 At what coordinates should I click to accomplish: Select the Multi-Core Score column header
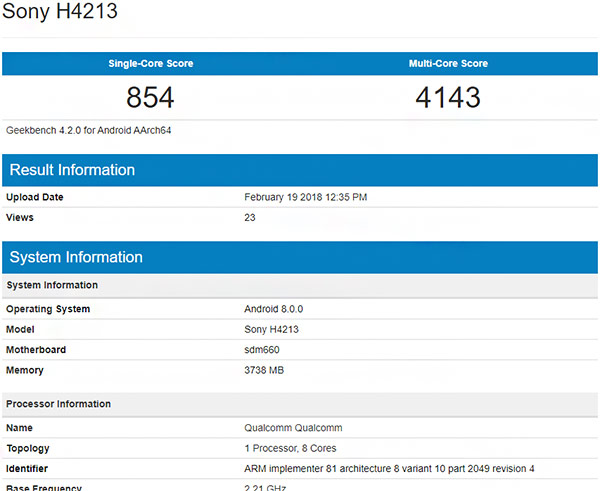point(448,64)
